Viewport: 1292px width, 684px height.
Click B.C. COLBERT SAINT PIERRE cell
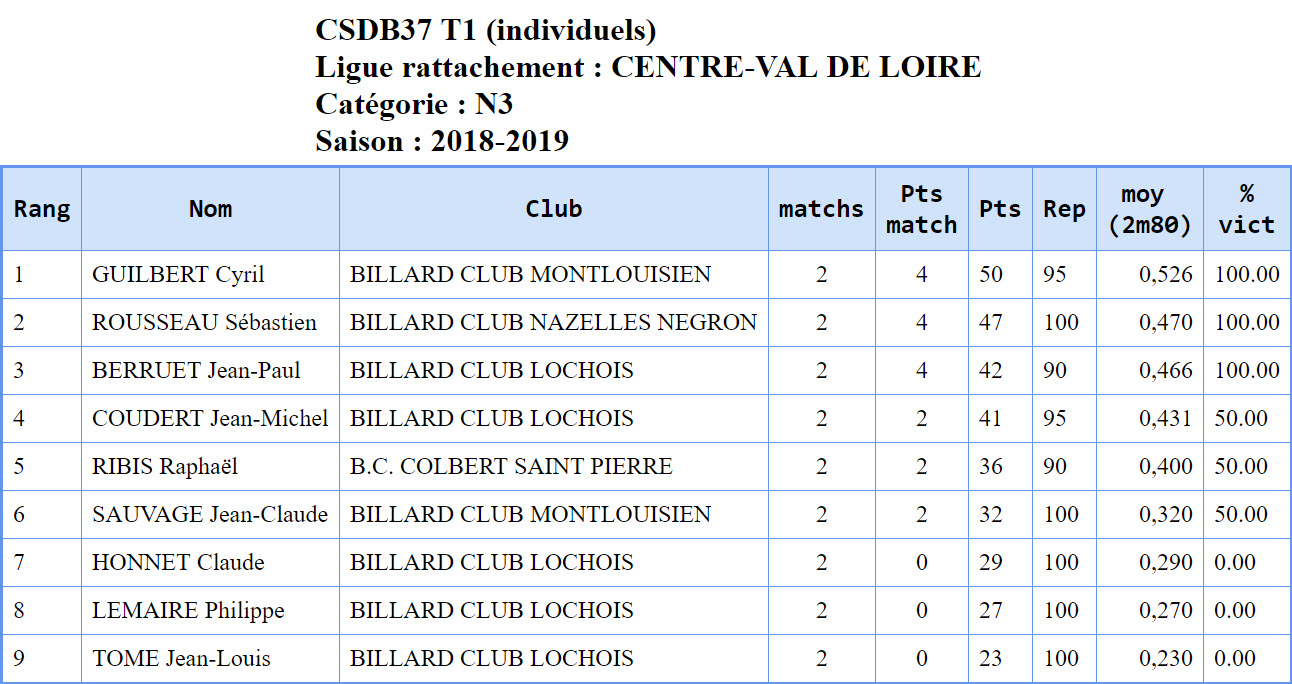tap(554, 466)
